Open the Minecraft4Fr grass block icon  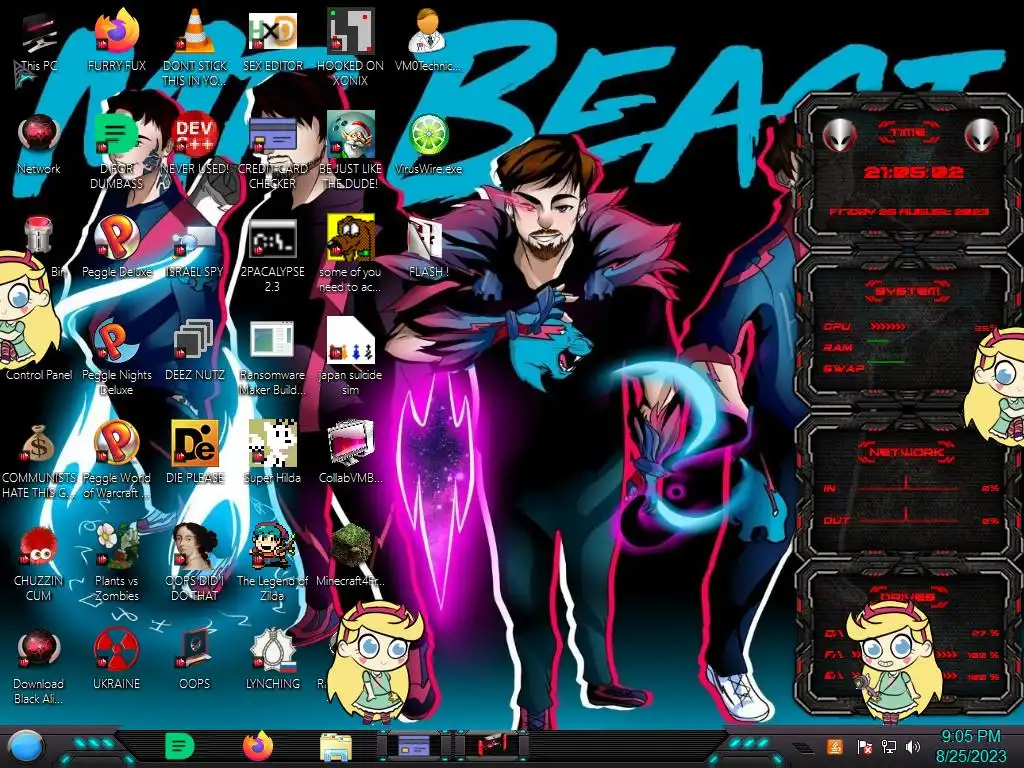(350, 555)
